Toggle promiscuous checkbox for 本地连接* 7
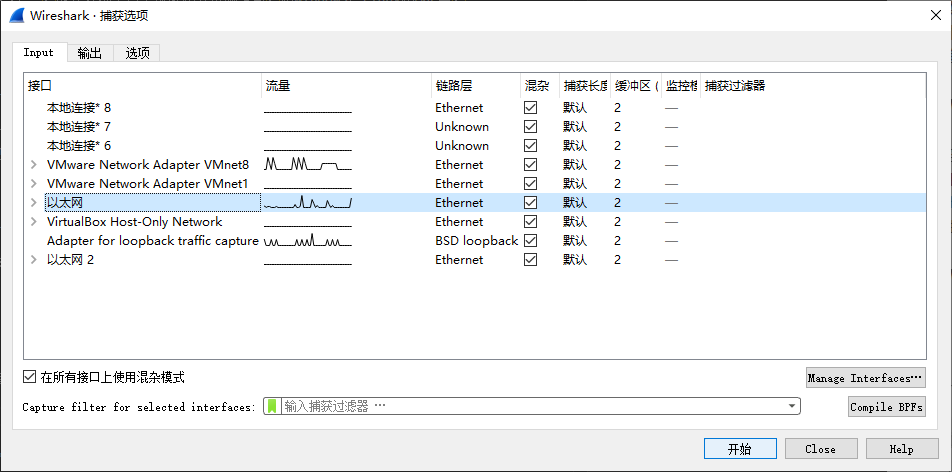952x472 pixels. click(531, 127)
